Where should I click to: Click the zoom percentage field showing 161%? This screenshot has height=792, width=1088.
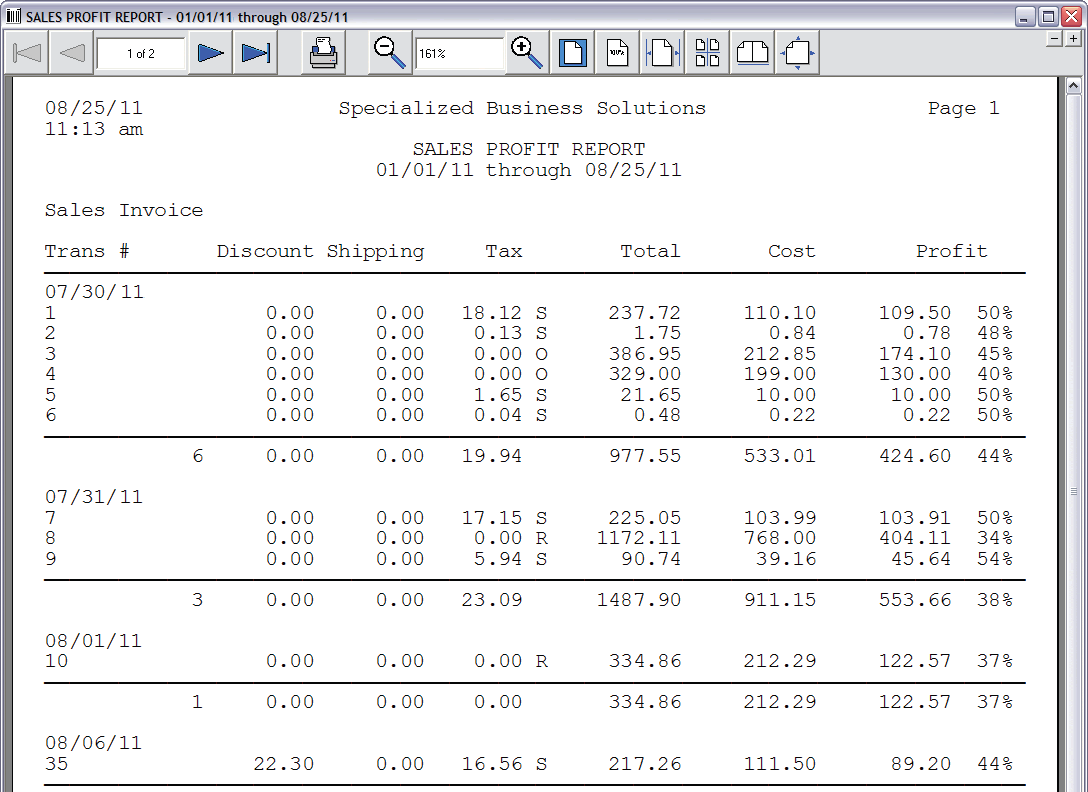459,54
